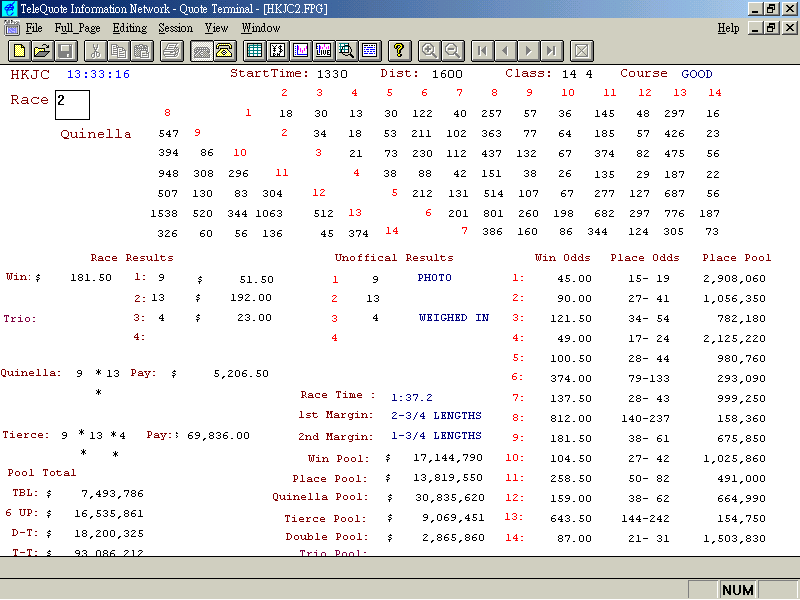
Task: Click horse 1 place pool 2,908,060
Action: pos(734,279)
